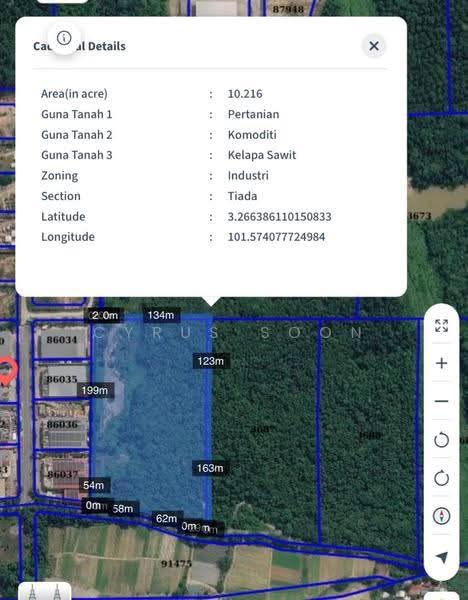Click the Guna Tanah 2 value Komoditi
This screenshot has height=600, width=468.
pyautogui.click(x=252, y=135)
